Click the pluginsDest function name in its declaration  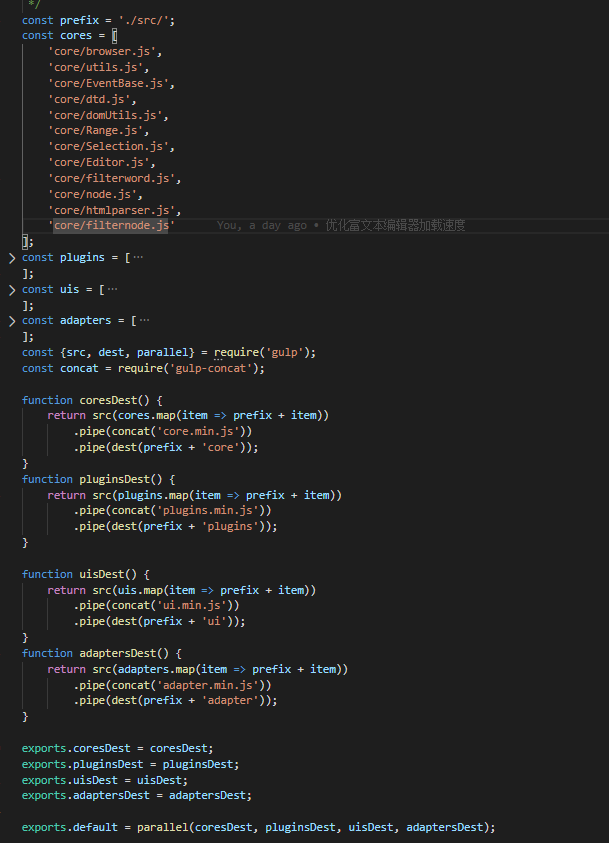(114, 480)
